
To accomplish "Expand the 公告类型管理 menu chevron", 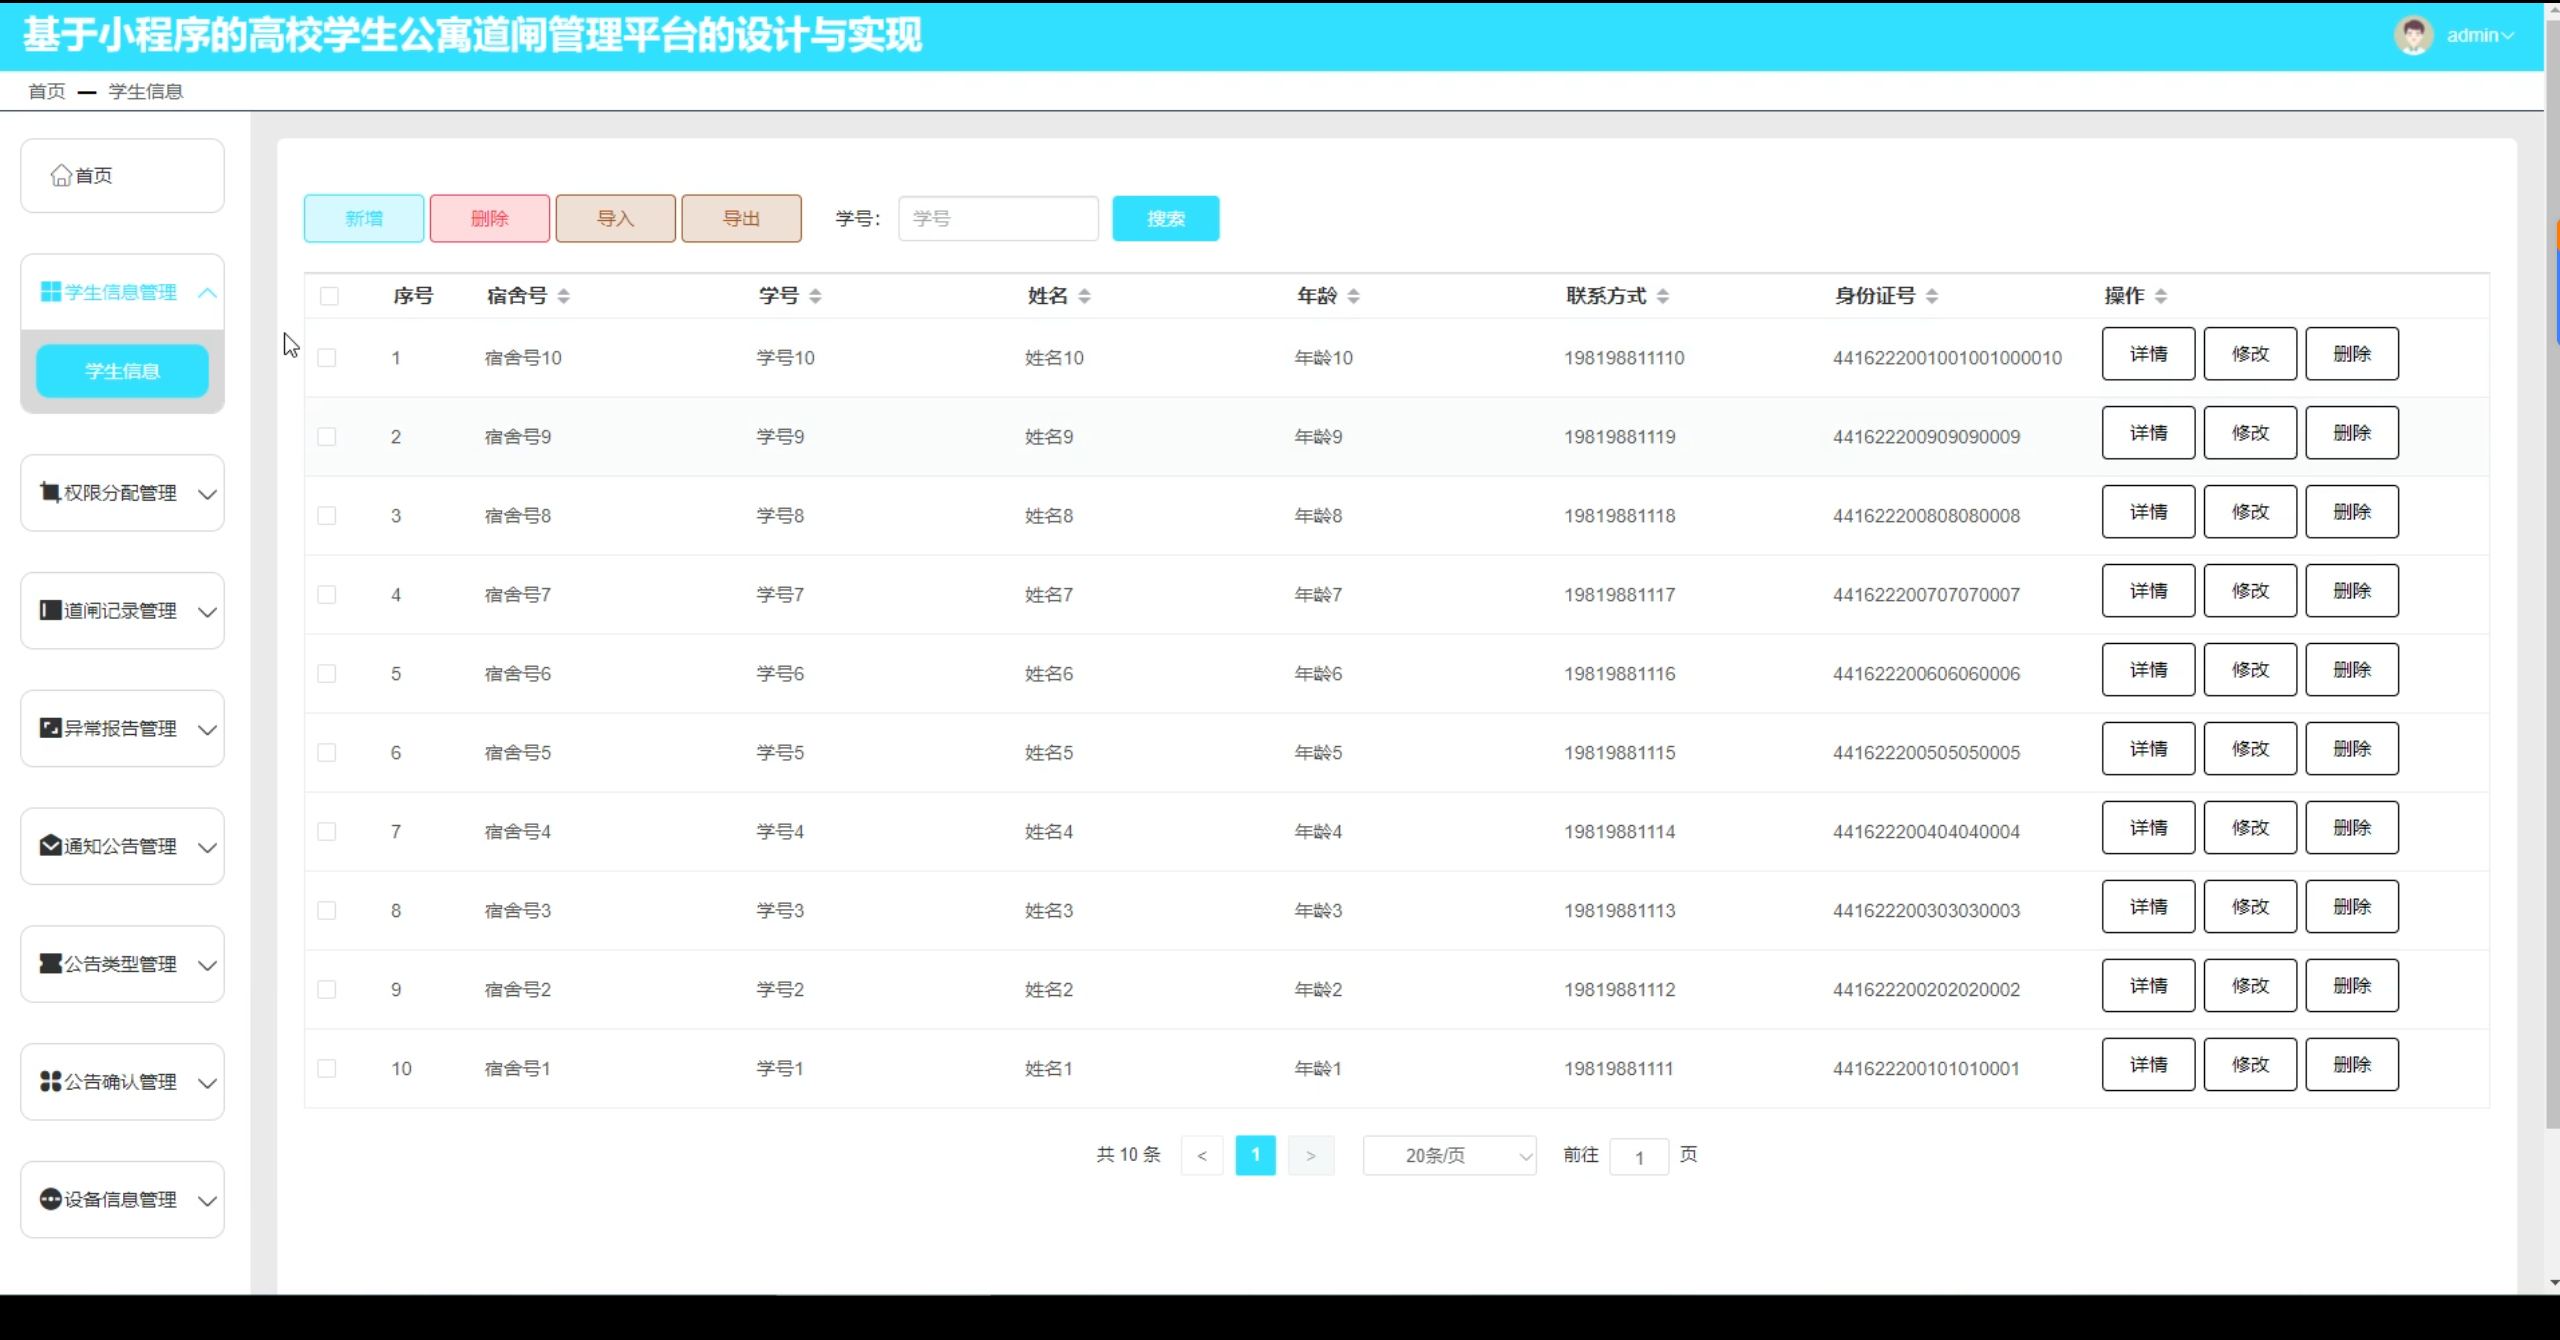I will [x=207, y=965].
